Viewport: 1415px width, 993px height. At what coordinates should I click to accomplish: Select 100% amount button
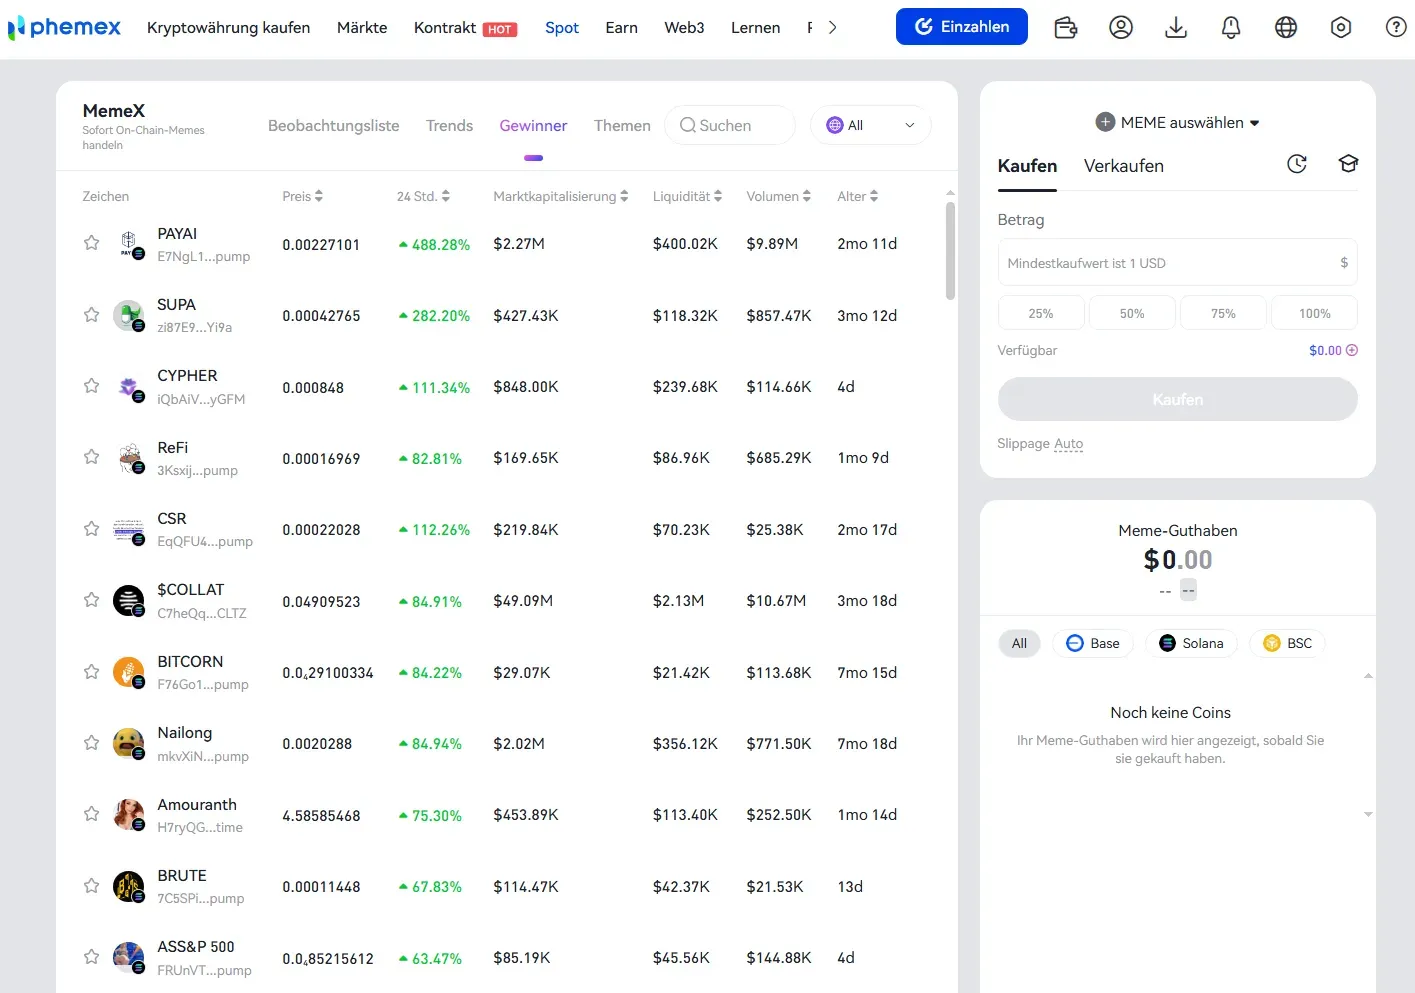click(x=1314, y=313)
